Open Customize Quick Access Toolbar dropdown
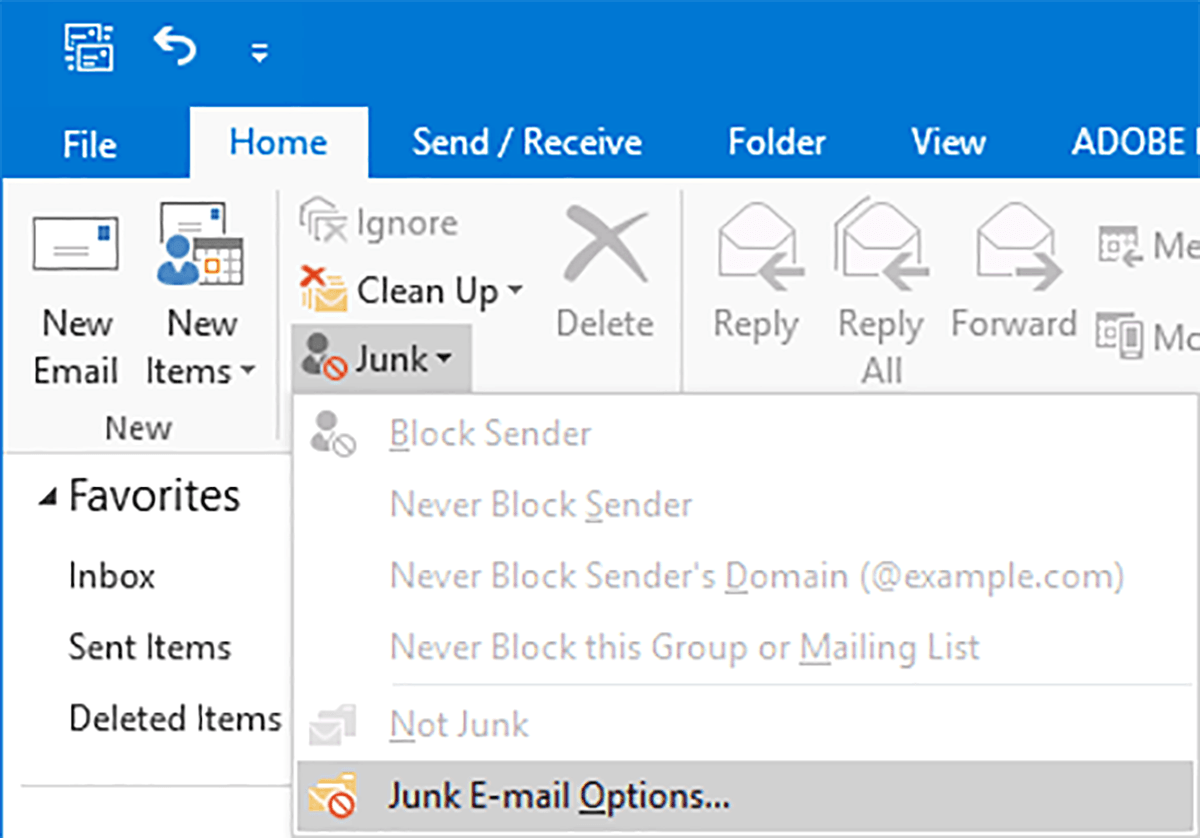The height and width of the screenshot is (838, 1200). coord(259,54)
